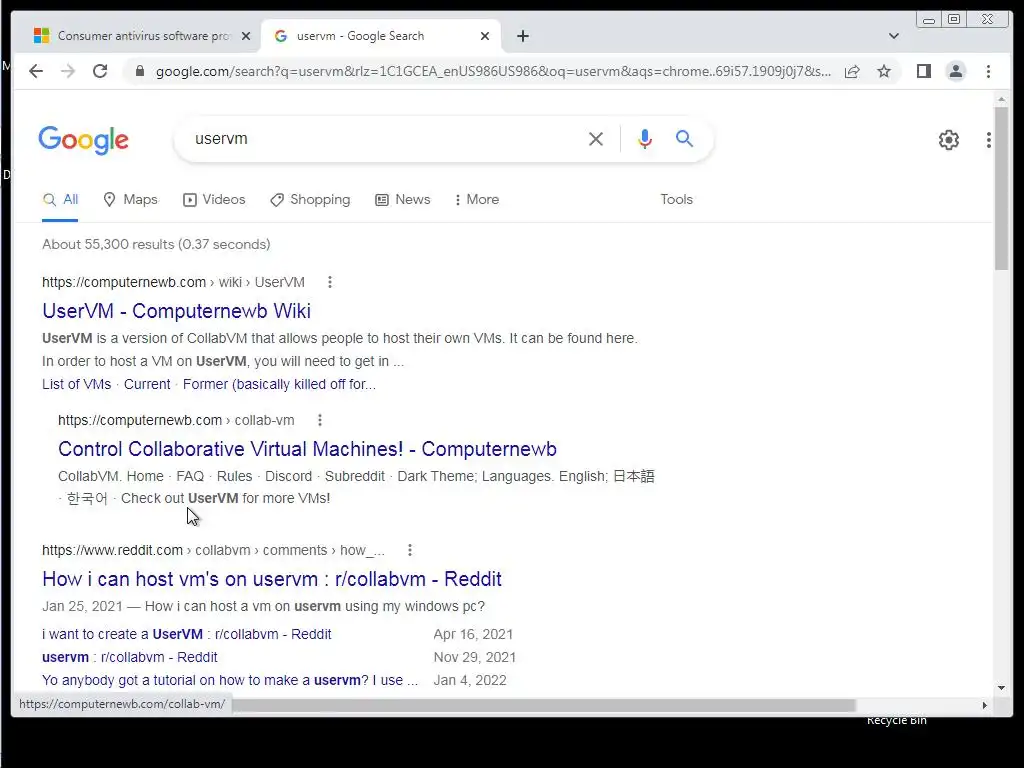1024x768 pixels.
Task: Open Google quick settings gear
Action: pyautogui.click(x=949, y=139)
